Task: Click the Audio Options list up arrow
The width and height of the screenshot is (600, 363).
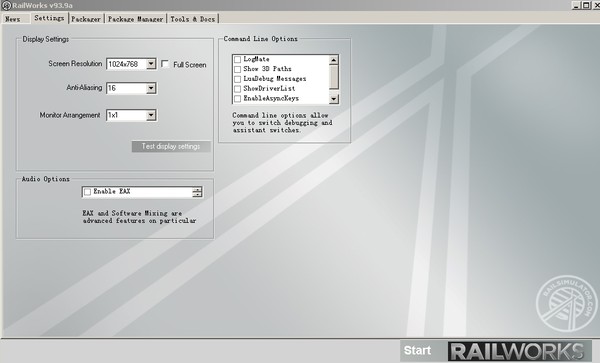Action: [197, 189]
